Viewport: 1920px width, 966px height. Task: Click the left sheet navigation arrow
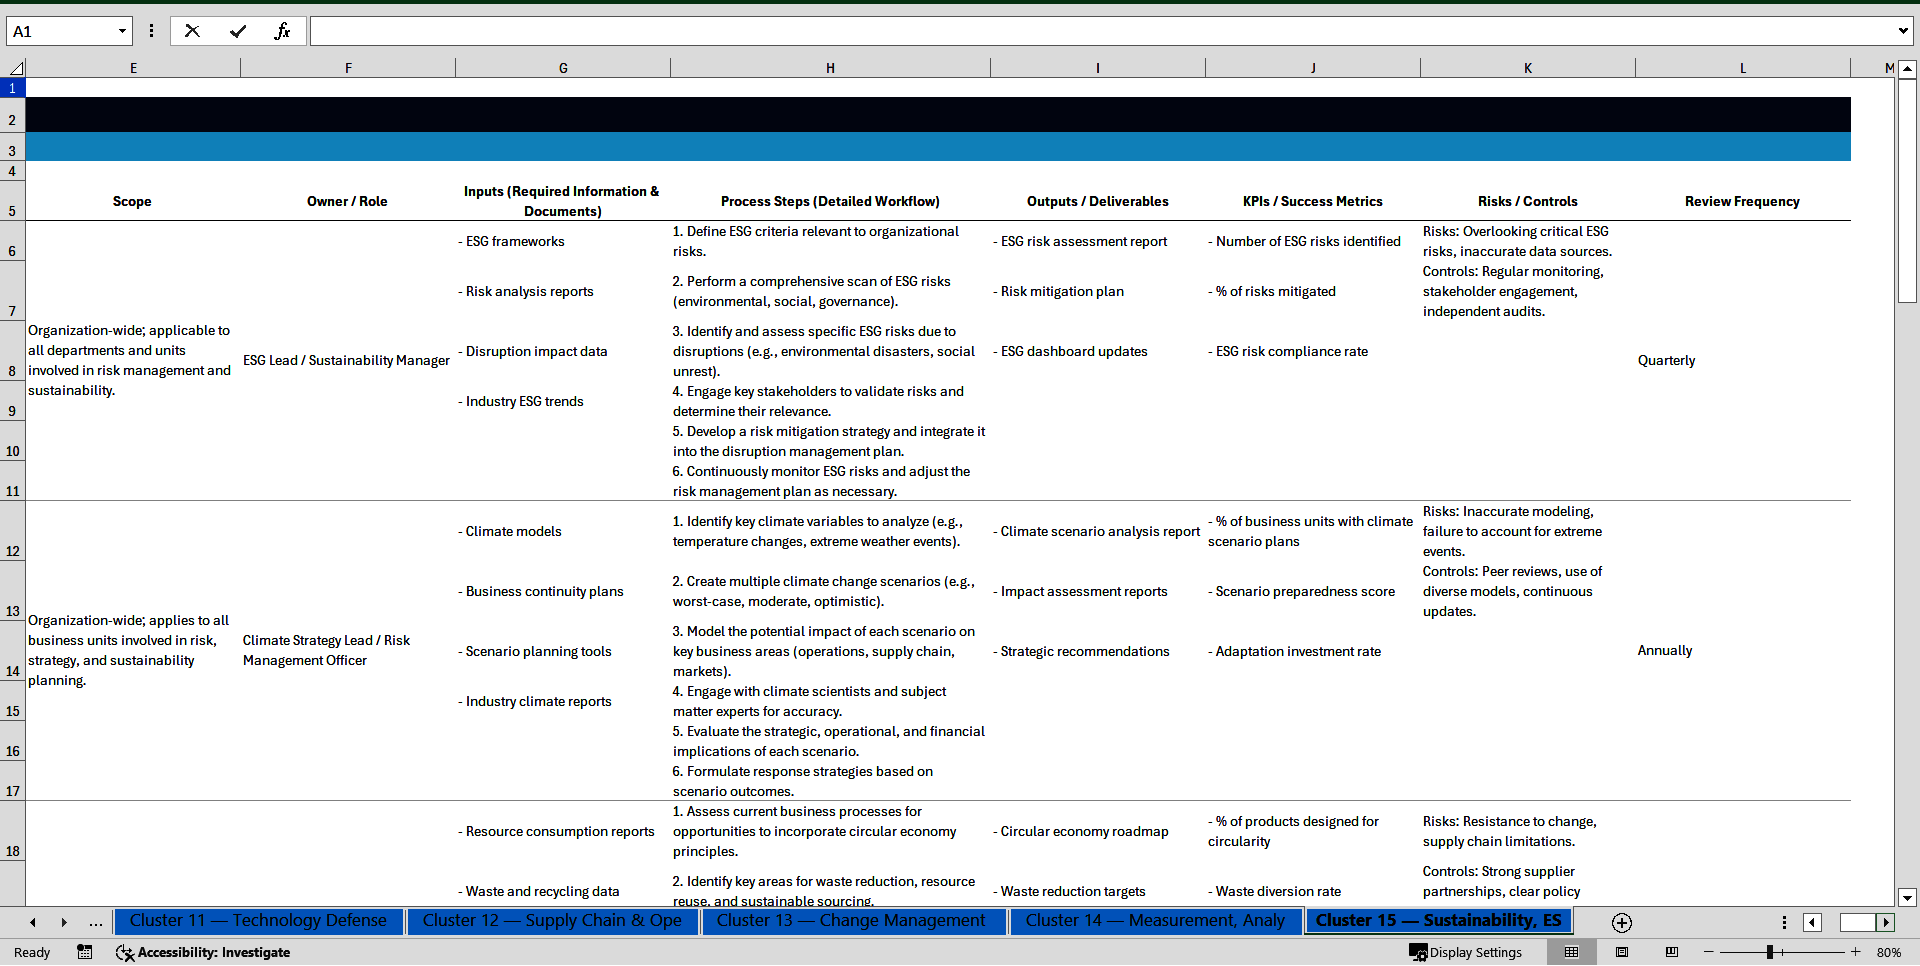(x=32, y=922)
